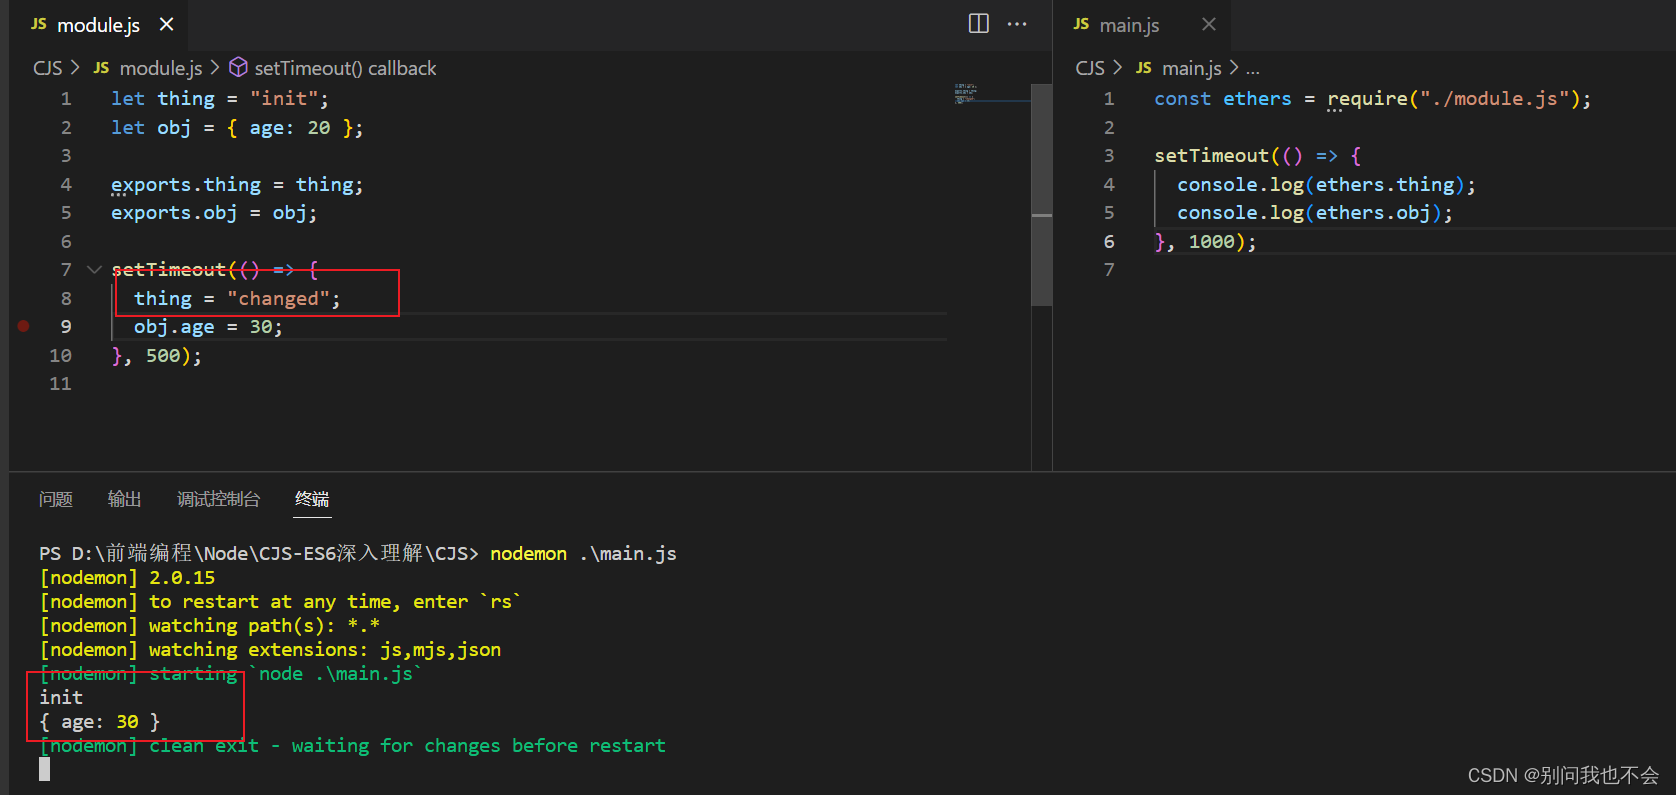Close the module.js tab
Image resolution: width=1676 pixels, height=795 pixels.
tap(166, 24)
